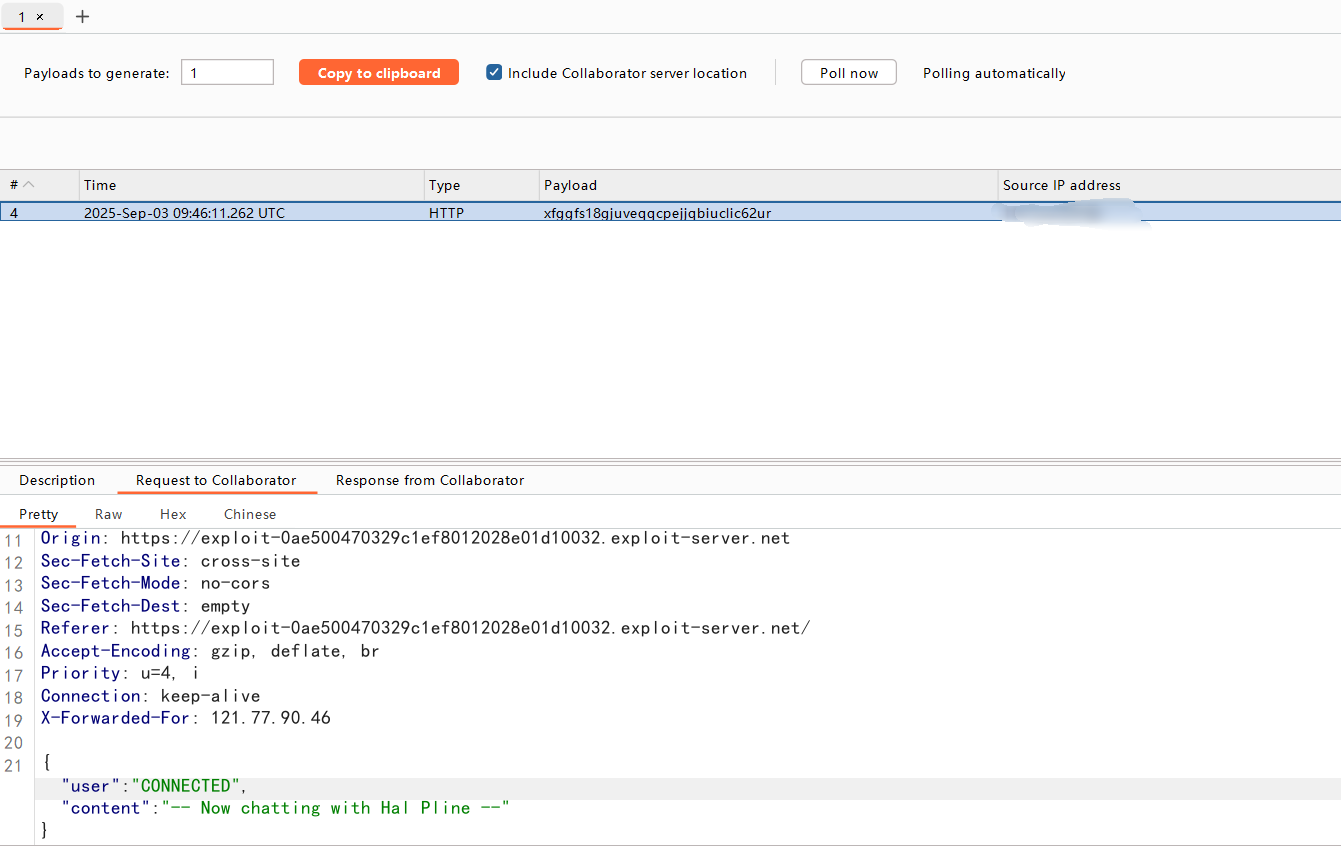
Task: Open the Hex view tab
Action: click(x=173, y=514)
